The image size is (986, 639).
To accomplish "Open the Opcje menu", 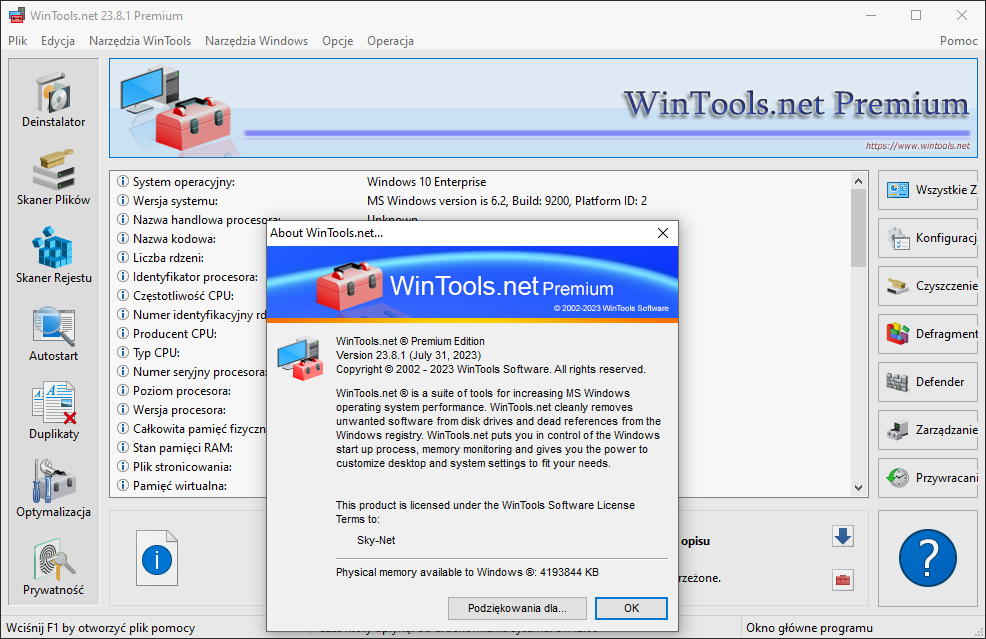I will (338, 41).
